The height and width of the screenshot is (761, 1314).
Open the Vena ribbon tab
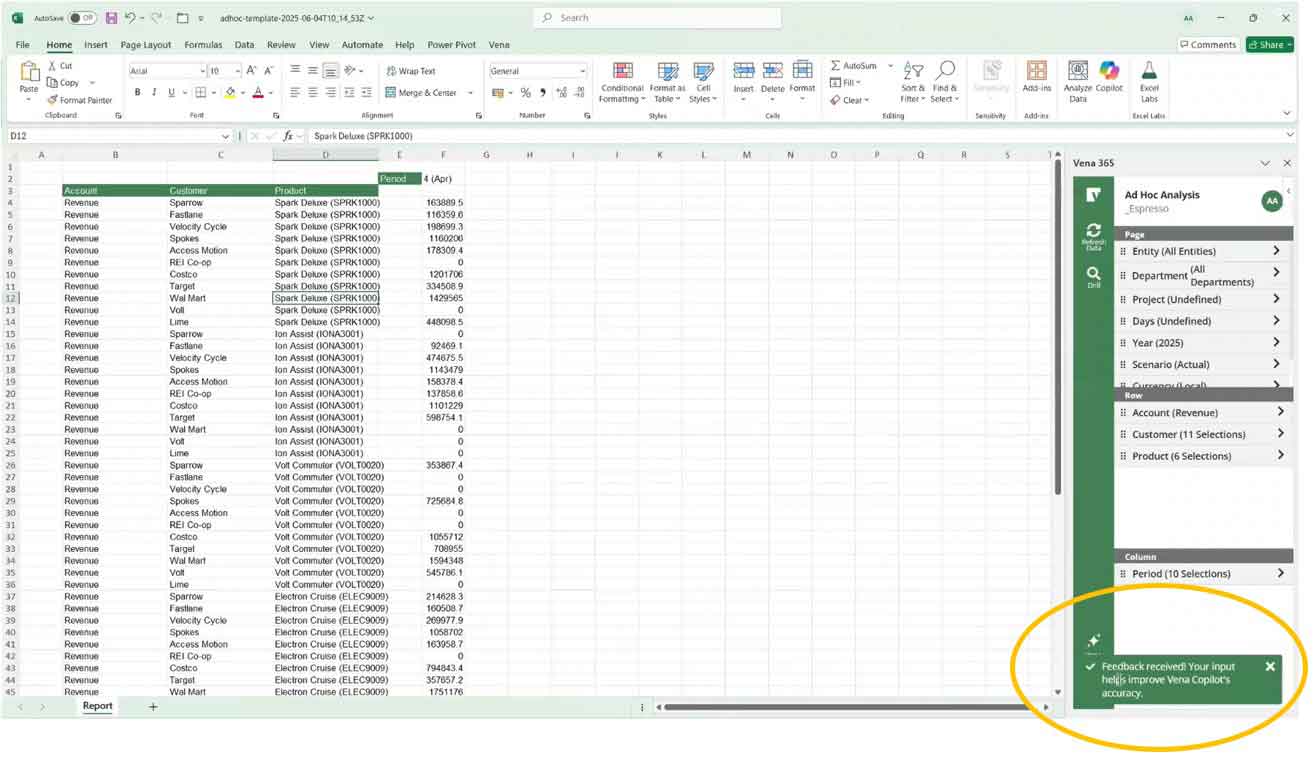[499, 45]
